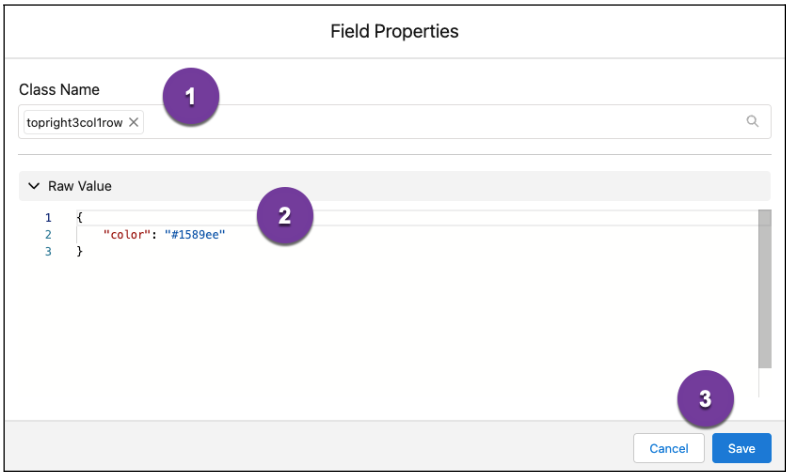Click the Save button
This screenshot has height=472, width=789.
point(741,448)
